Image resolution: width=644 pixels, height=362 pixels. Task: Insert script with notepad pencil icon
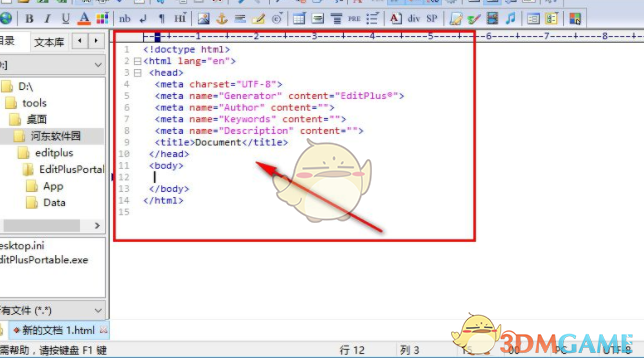(x=455, y=18)
